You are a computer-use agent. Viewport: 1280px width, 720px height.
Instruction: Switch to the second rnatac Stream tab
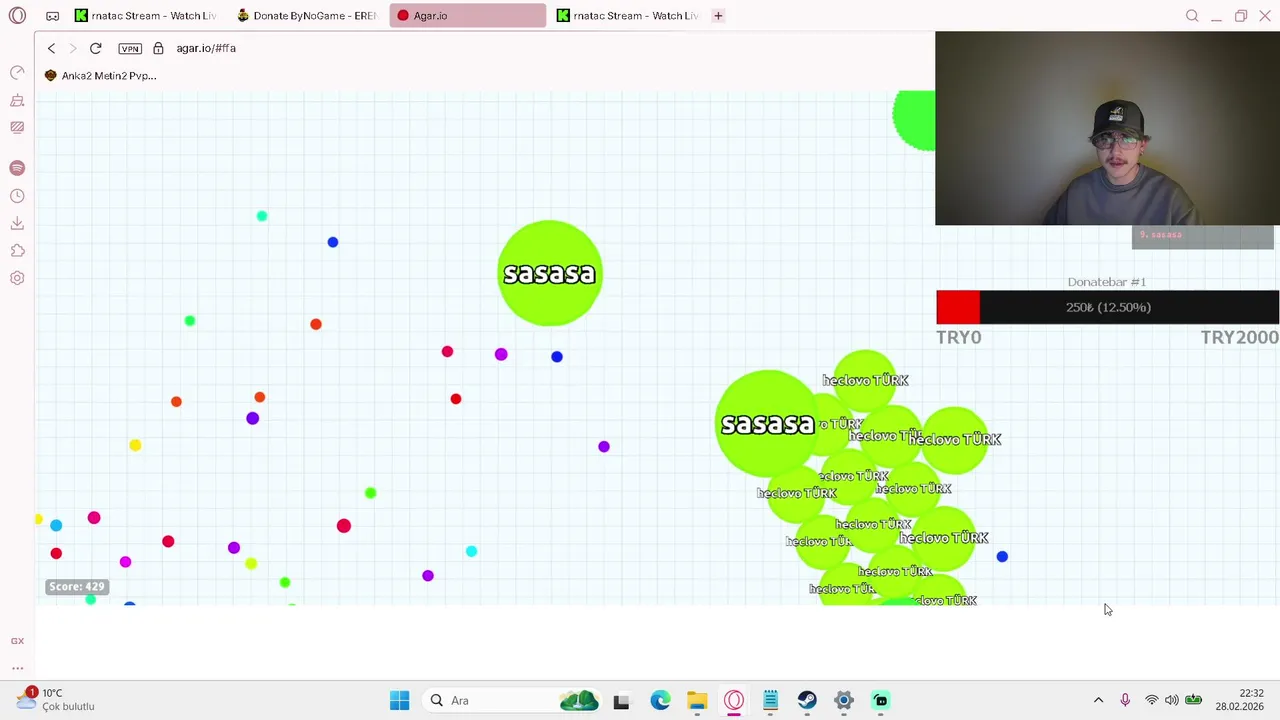pos(628,16)
